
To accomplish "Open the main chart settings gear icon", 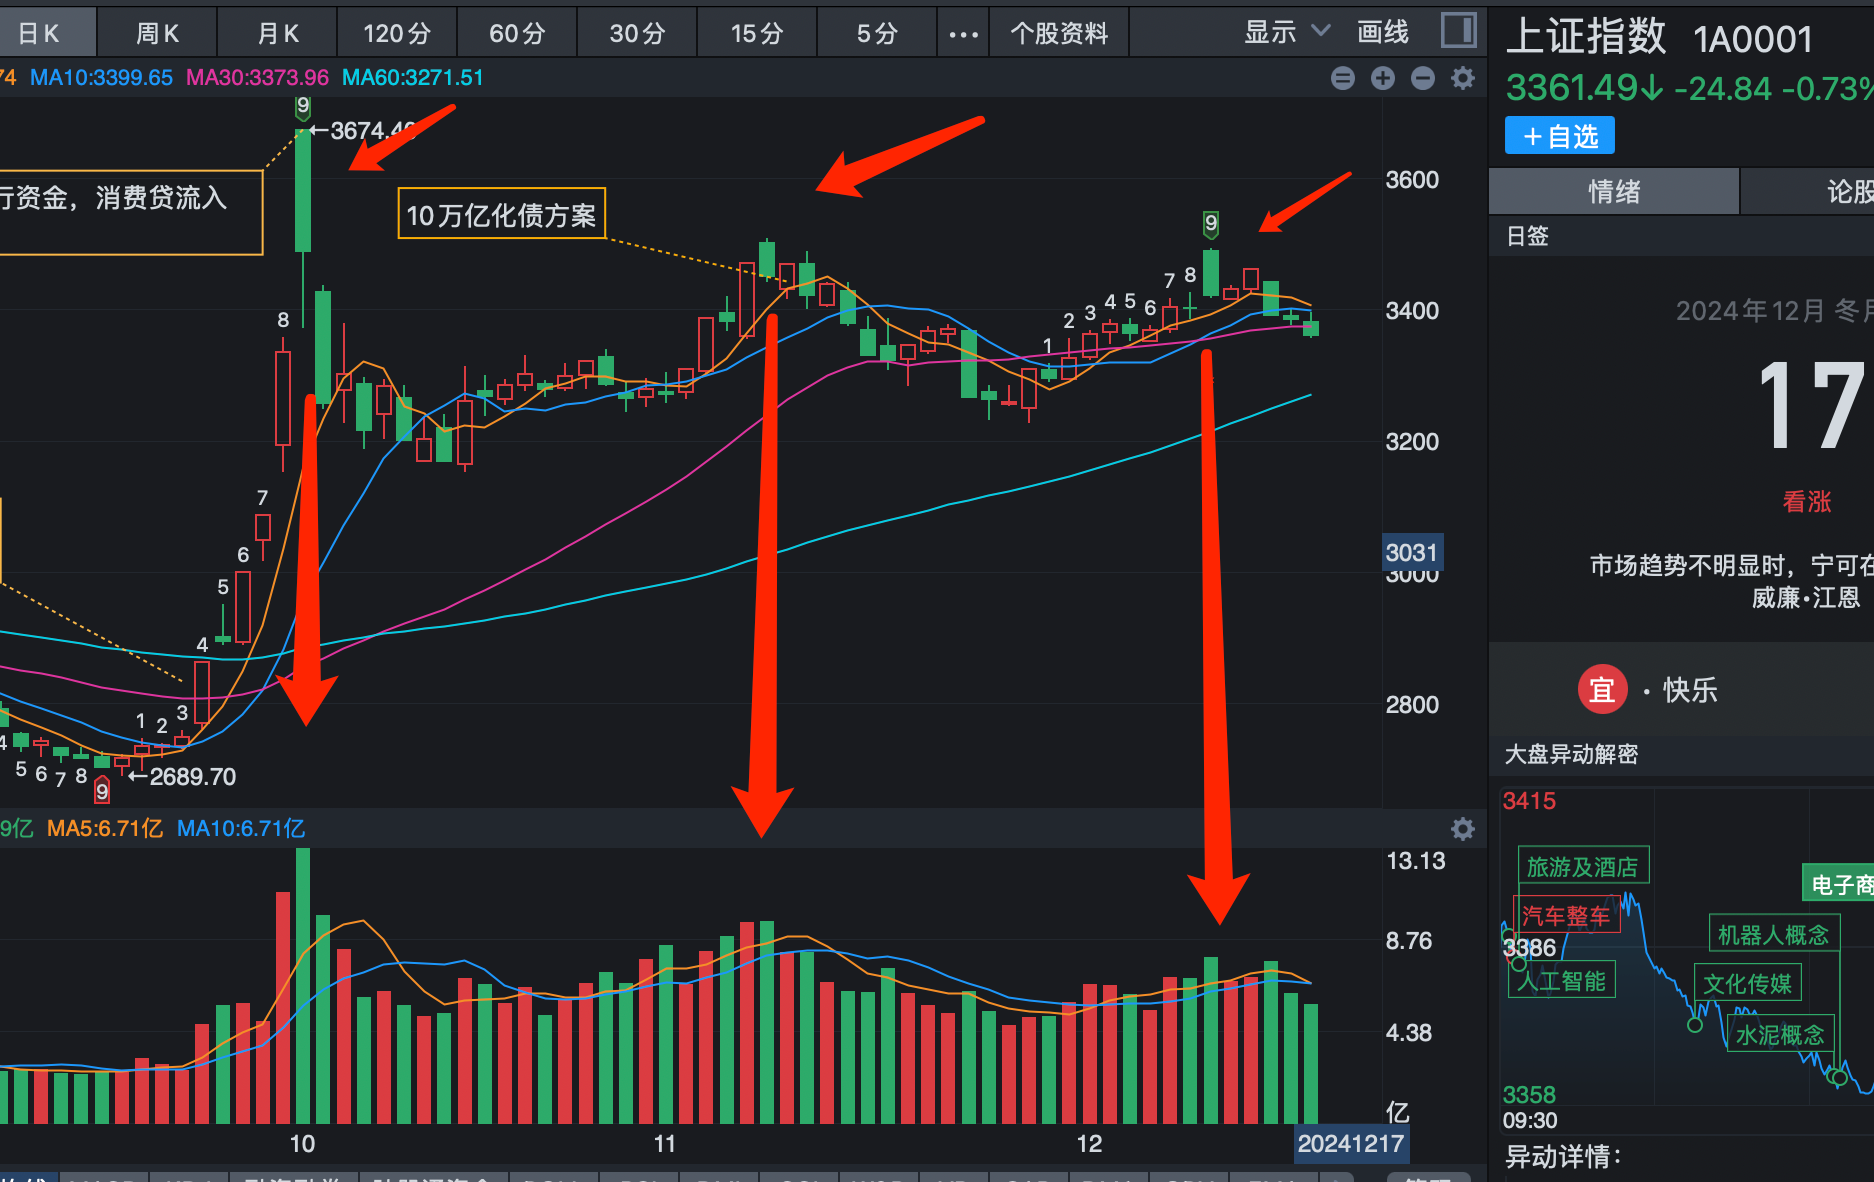I will [1462, 77].
